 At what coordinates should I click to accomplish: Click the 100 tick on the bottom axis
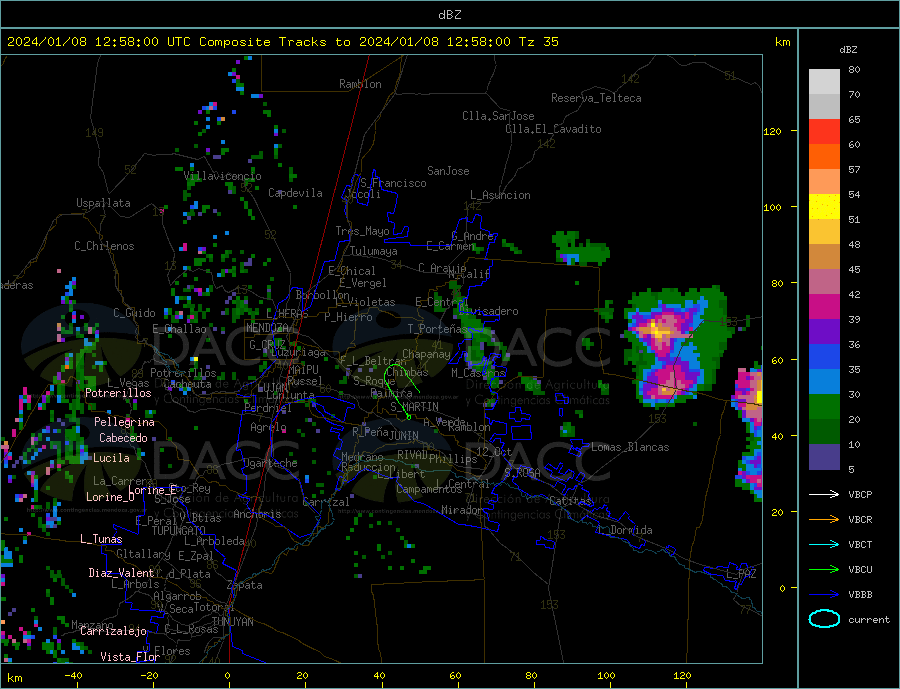[x=607, y=676]
